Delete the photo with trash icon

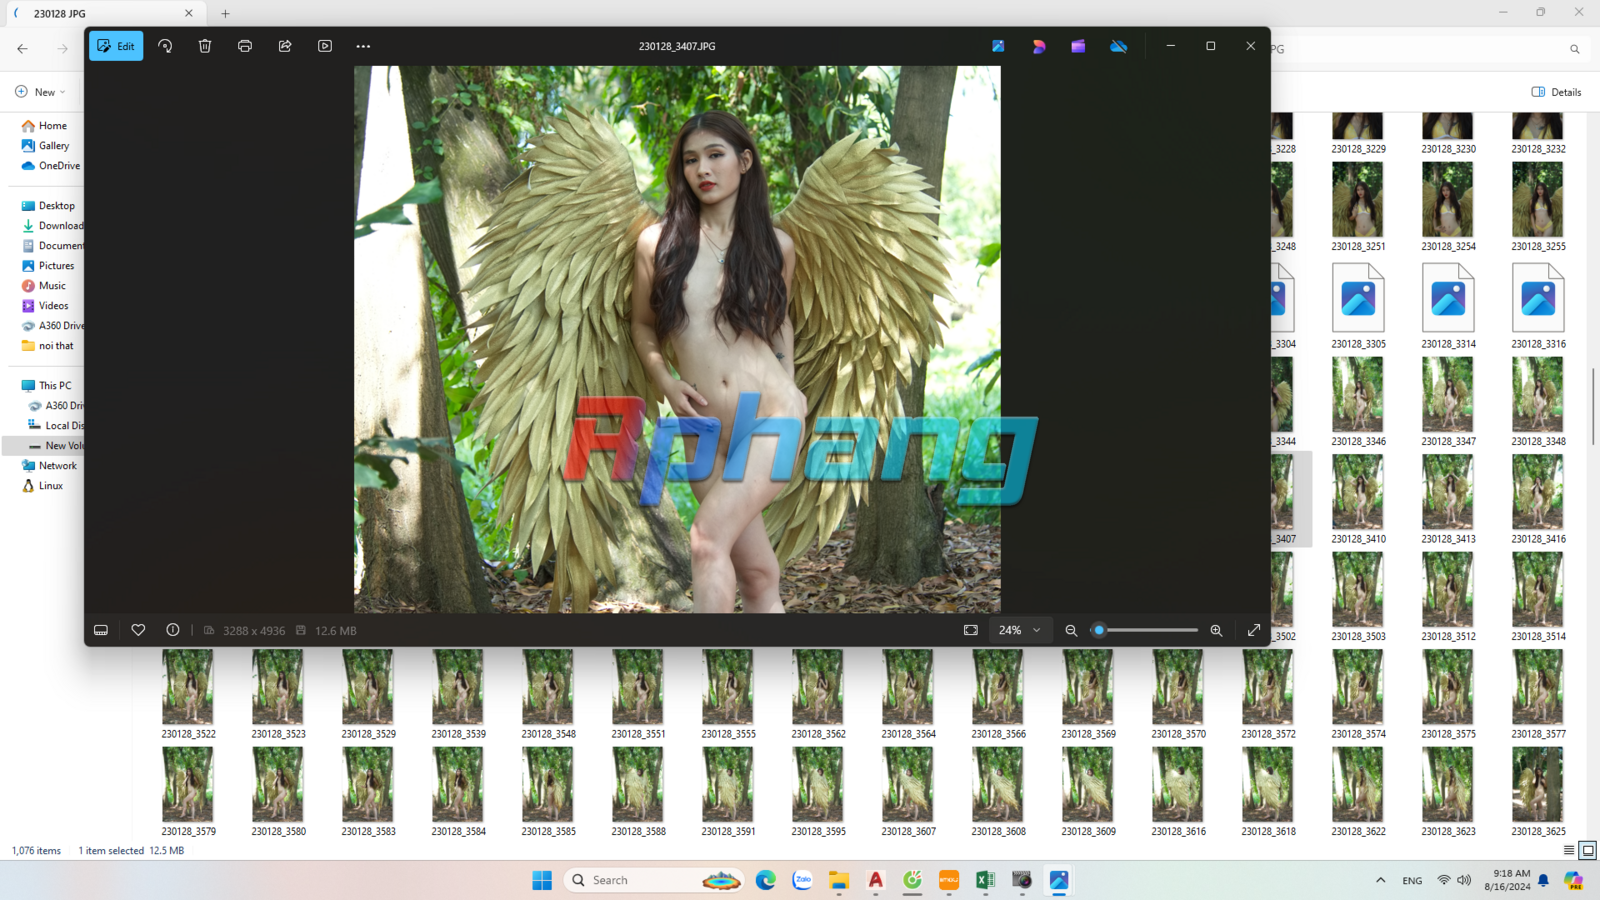tap(205, 46)
